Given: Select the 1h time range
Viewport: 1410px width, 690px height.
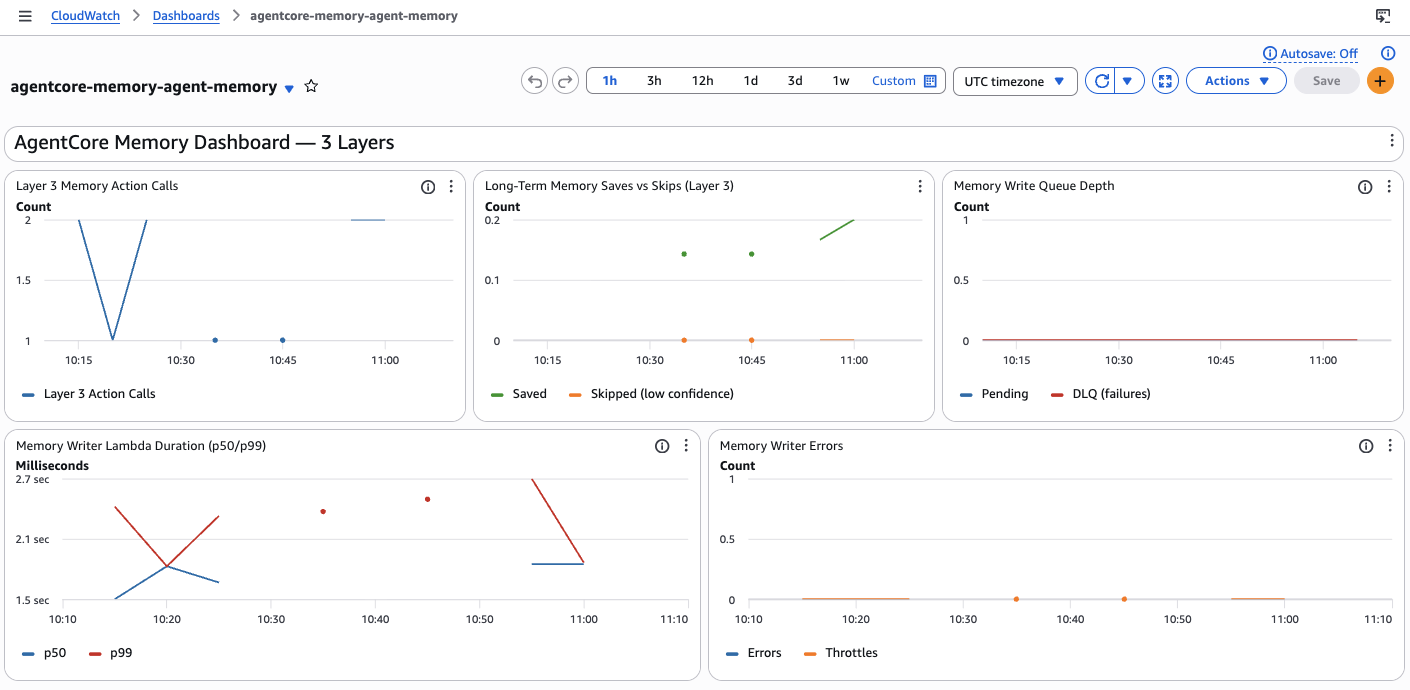Looking at the screenshot, I should pos(609,81).
